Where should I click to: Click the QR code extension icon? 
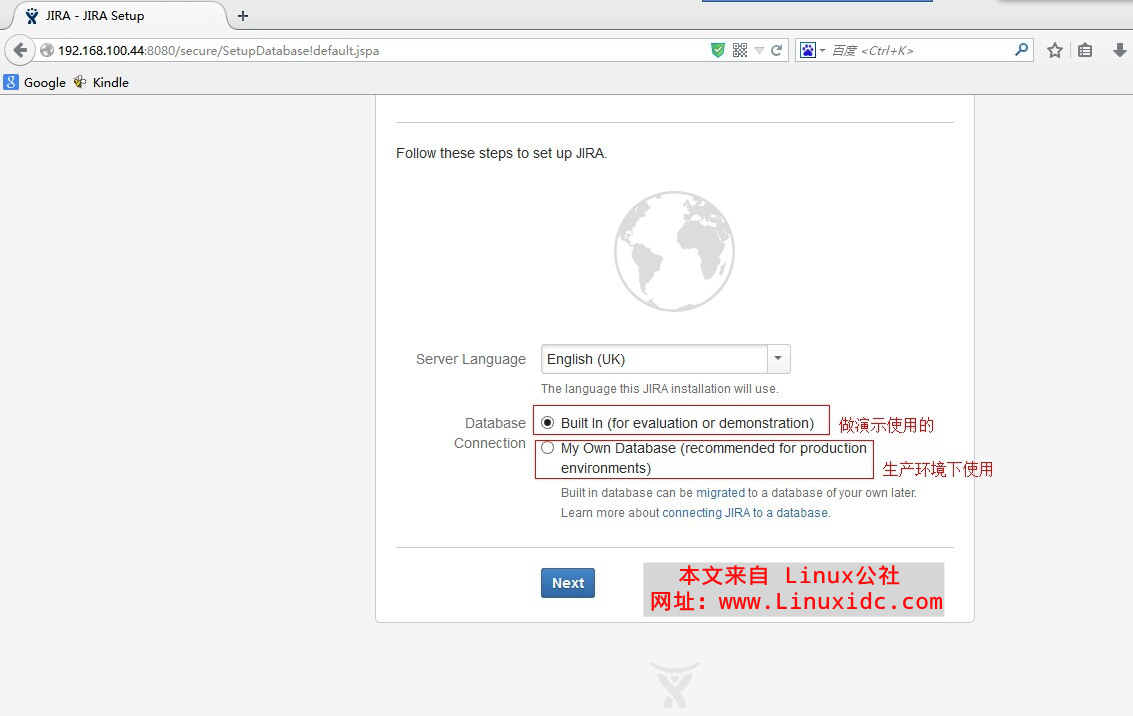(738, 49)
